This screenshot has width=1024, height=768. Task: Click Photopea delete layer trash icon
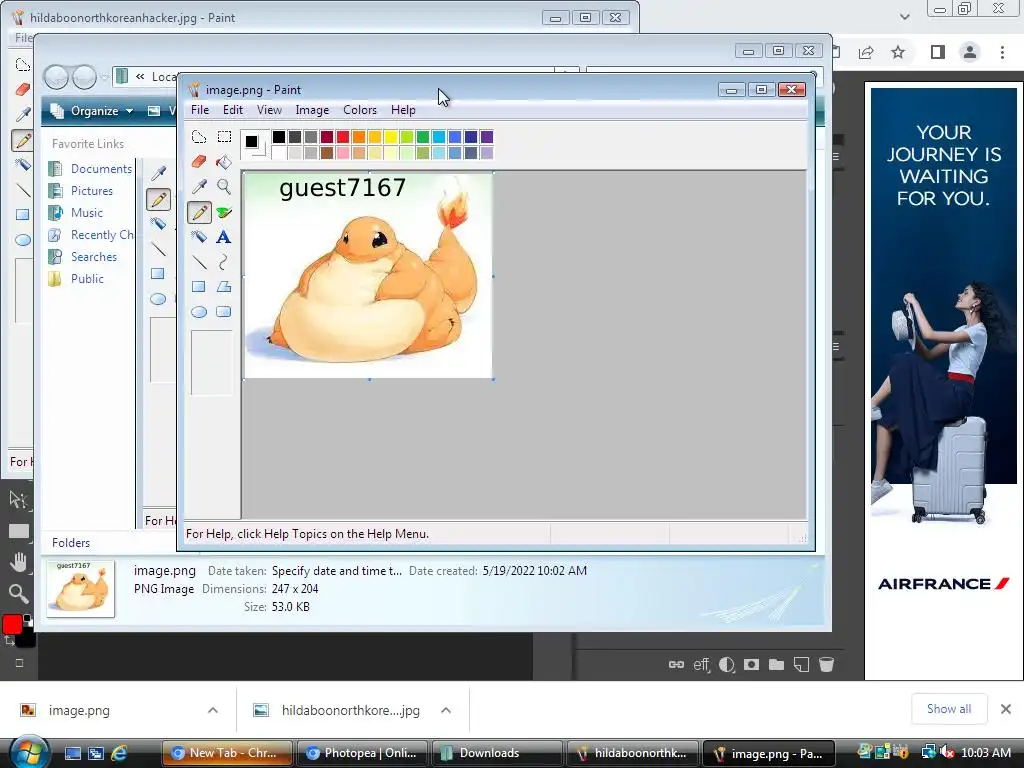pos(826,665)
